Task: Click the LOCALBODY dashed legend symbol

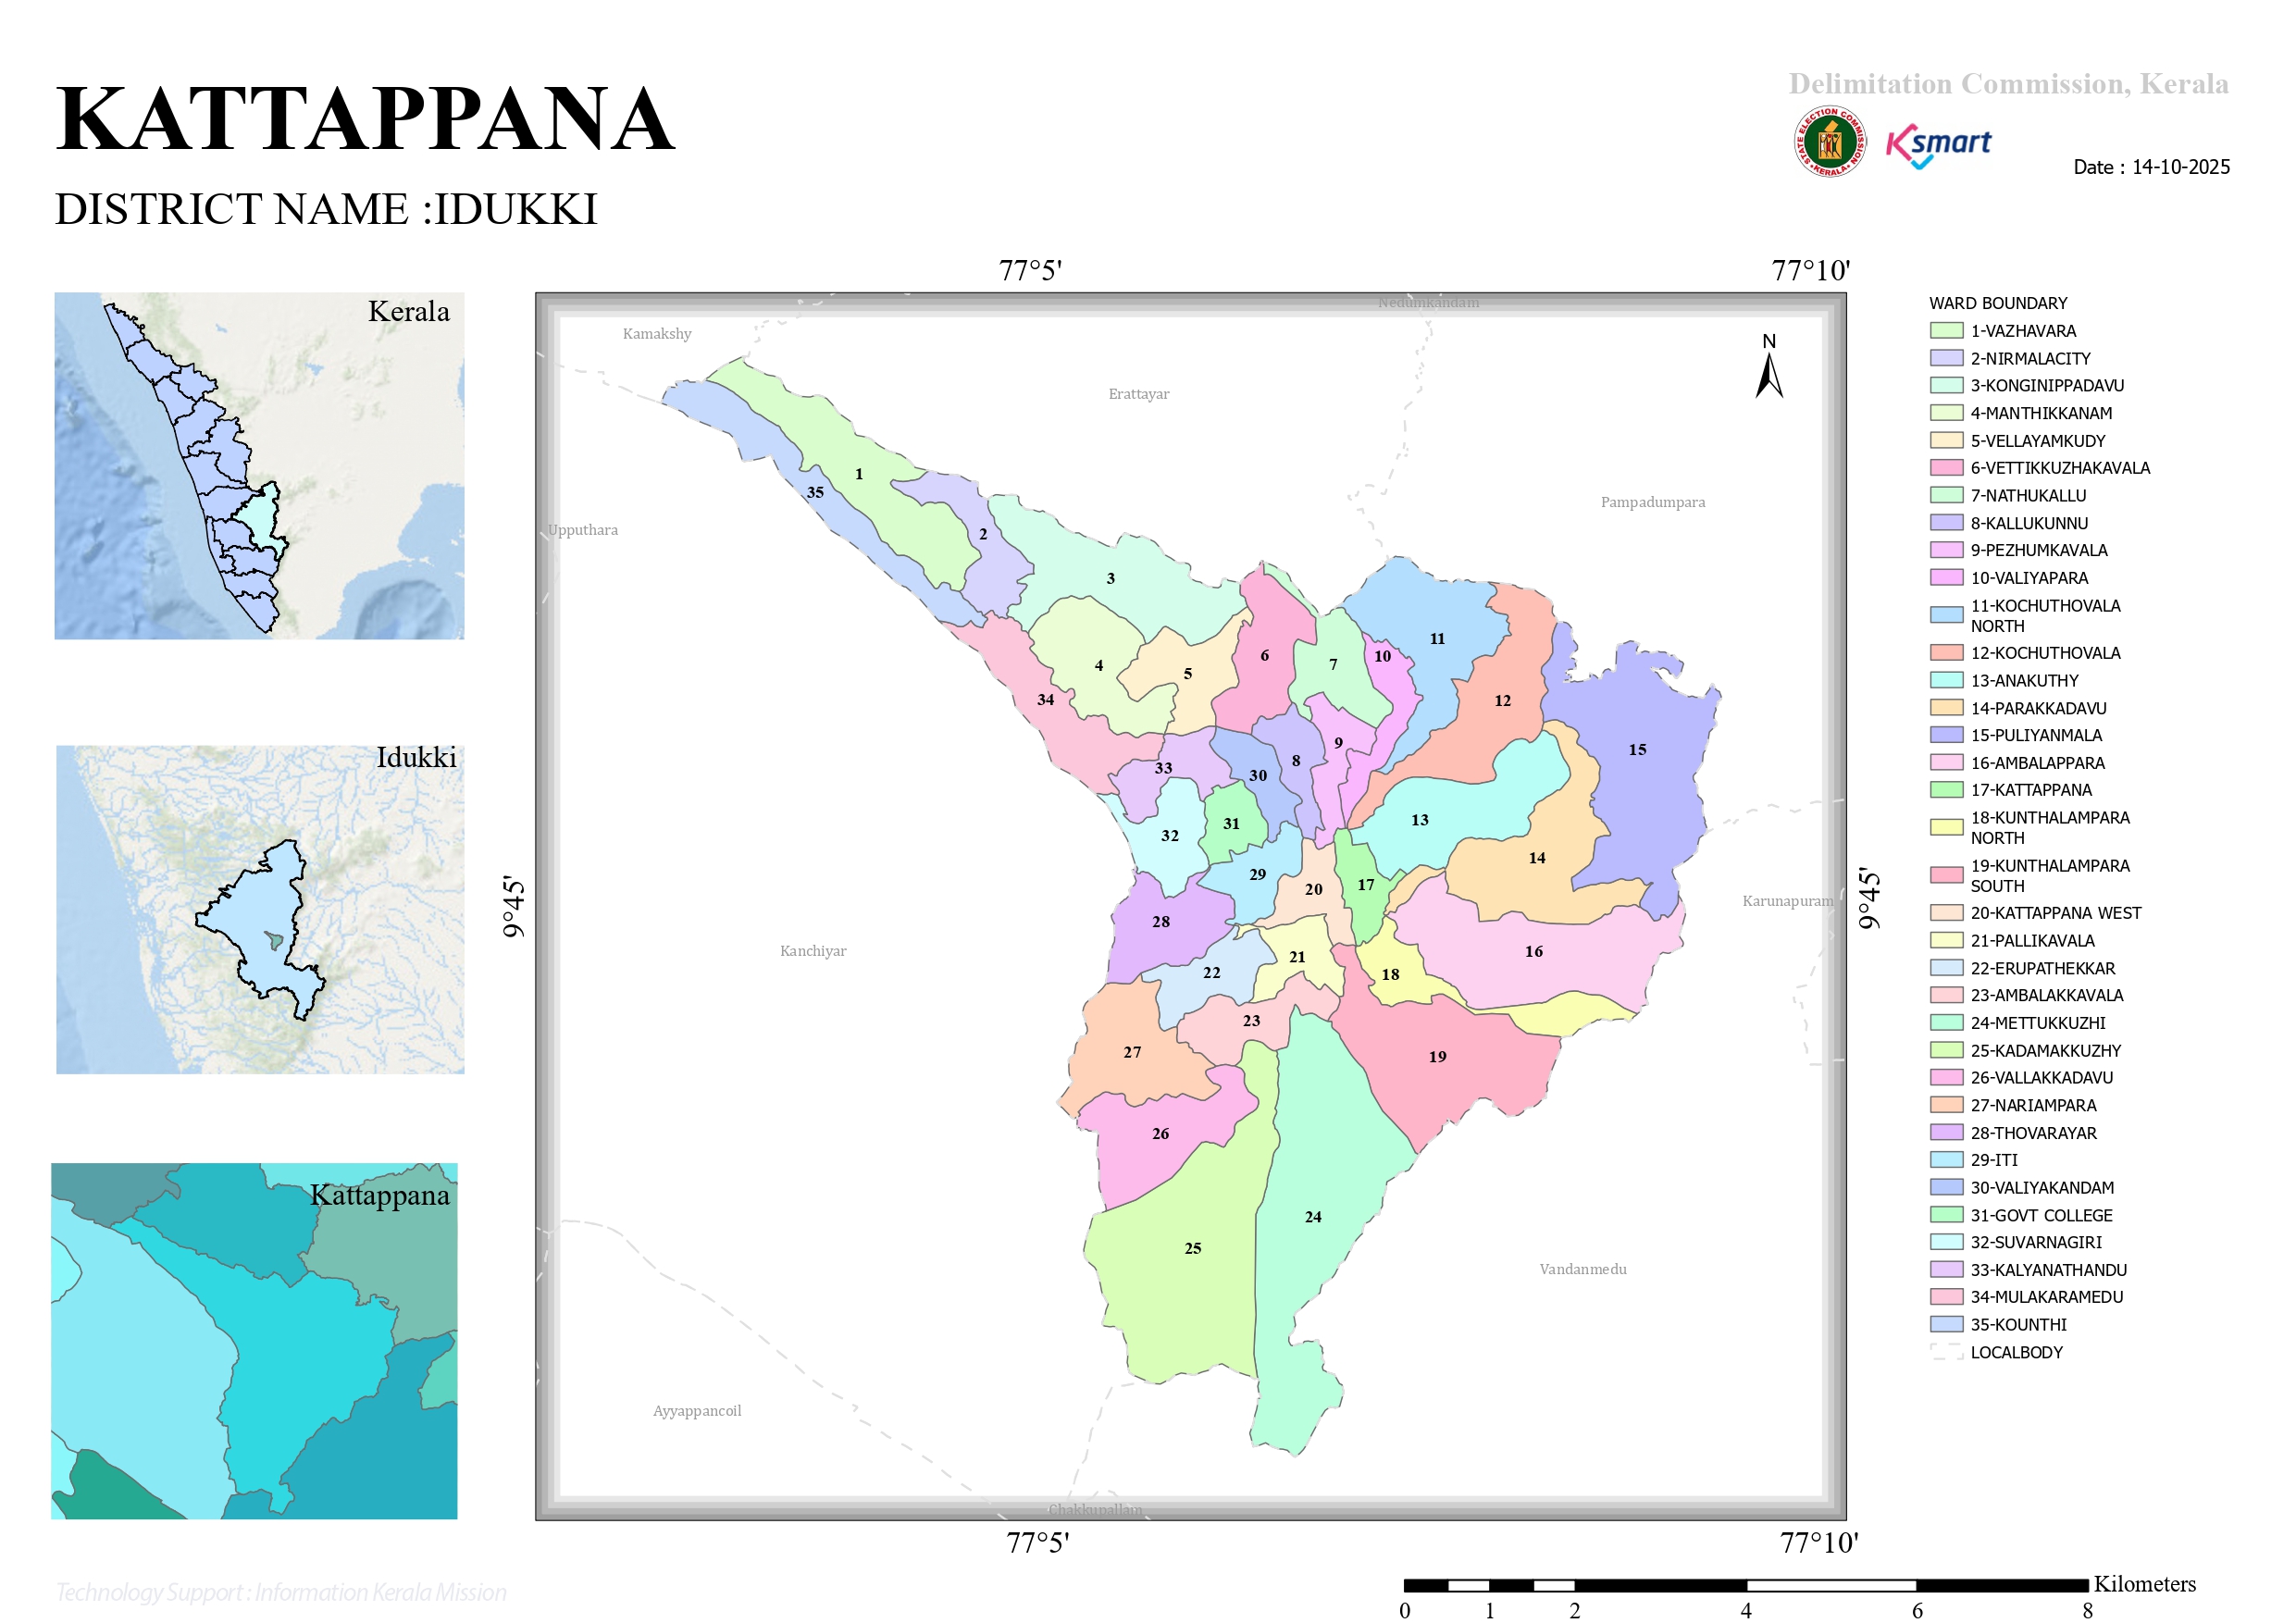Action: (1947, 1352)
